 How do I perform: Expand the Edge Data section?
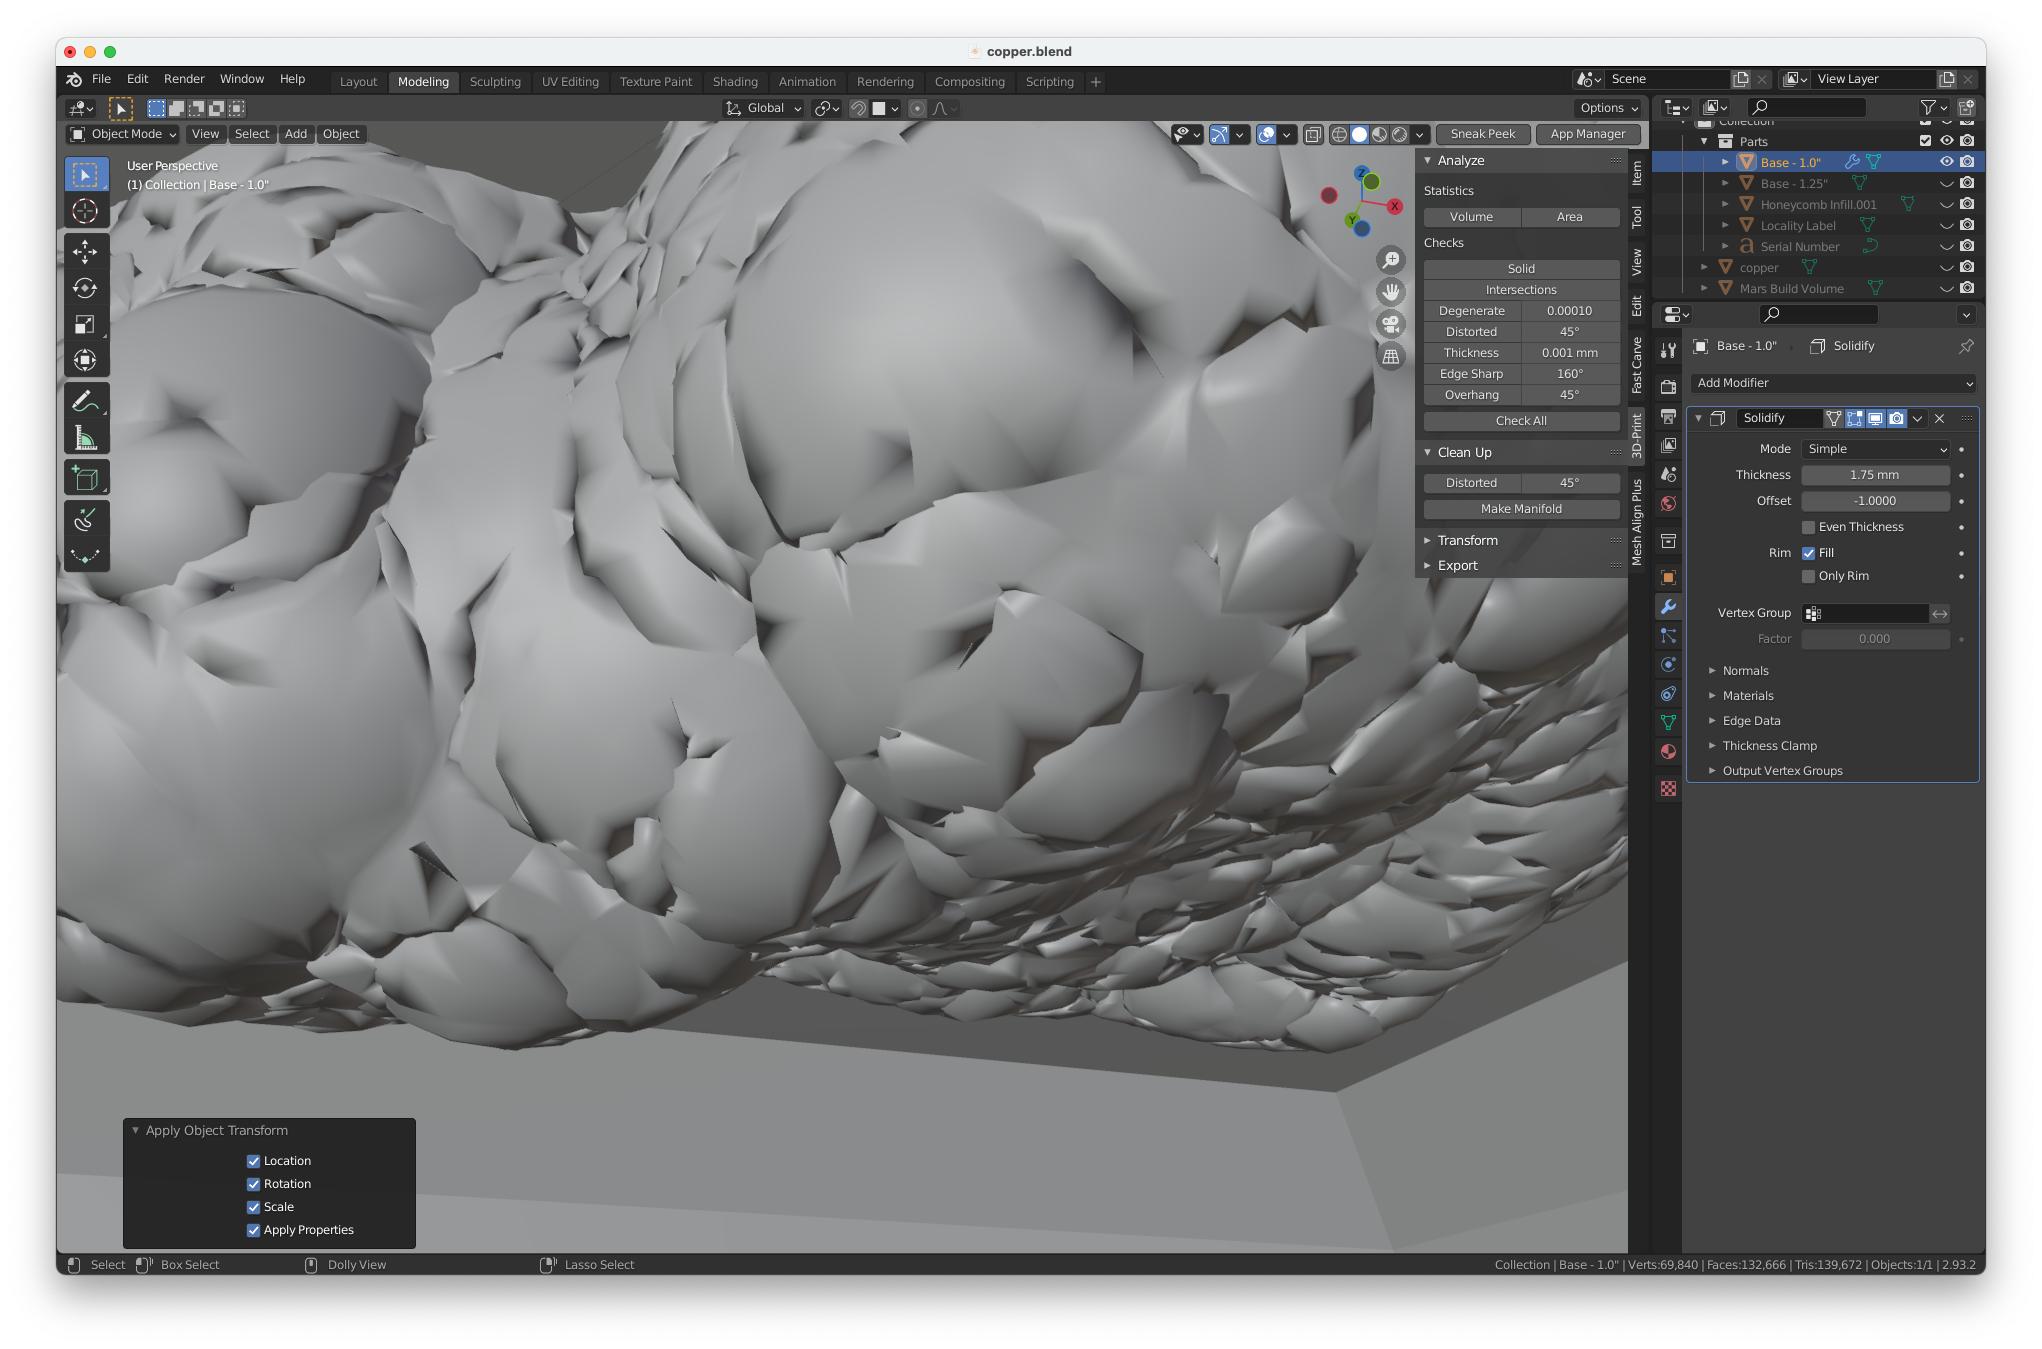(1751, 721)
